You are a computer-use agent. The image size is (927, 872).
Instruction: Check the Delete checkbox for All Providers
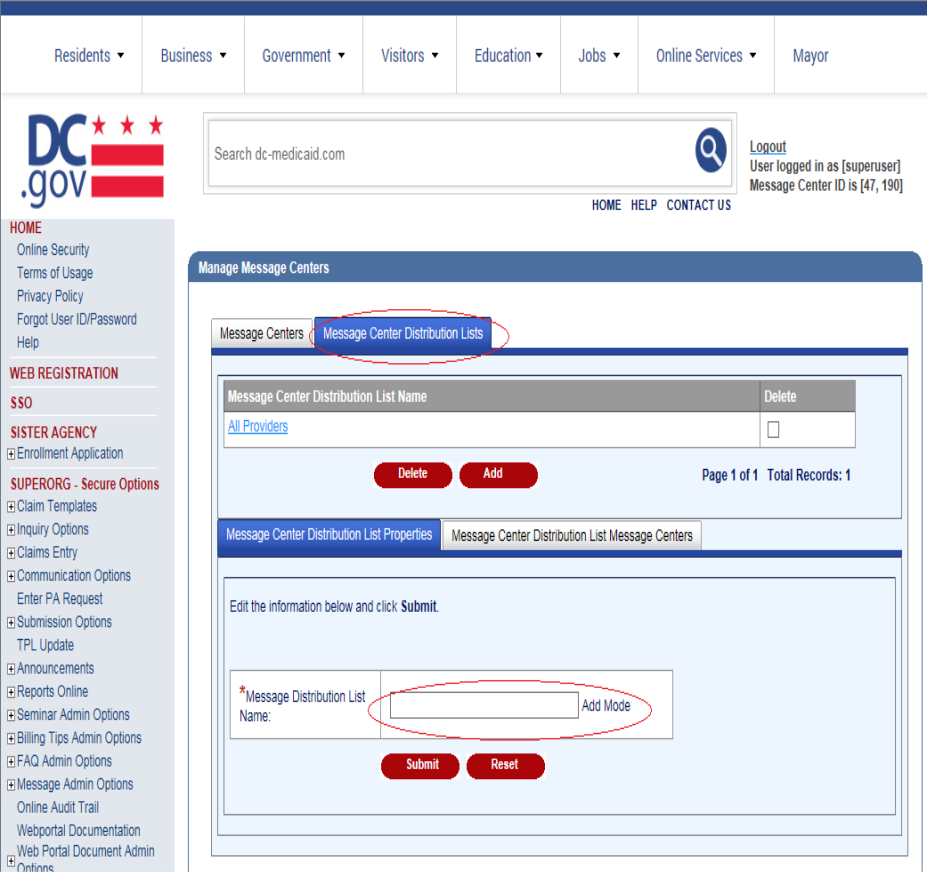click(773, 429)
